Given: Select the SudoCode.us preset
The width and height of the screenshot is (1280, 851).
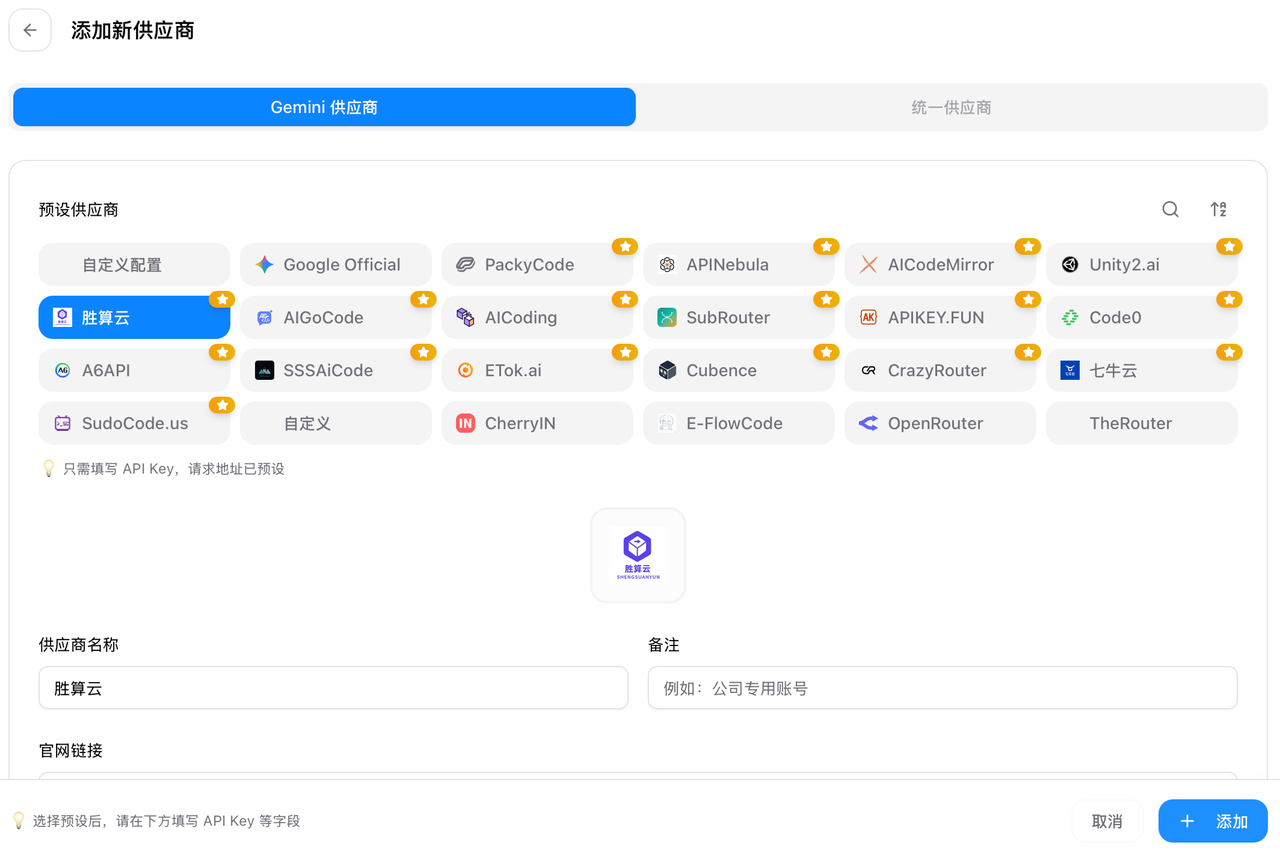Looking at the screenshot, I should (134, 424).
